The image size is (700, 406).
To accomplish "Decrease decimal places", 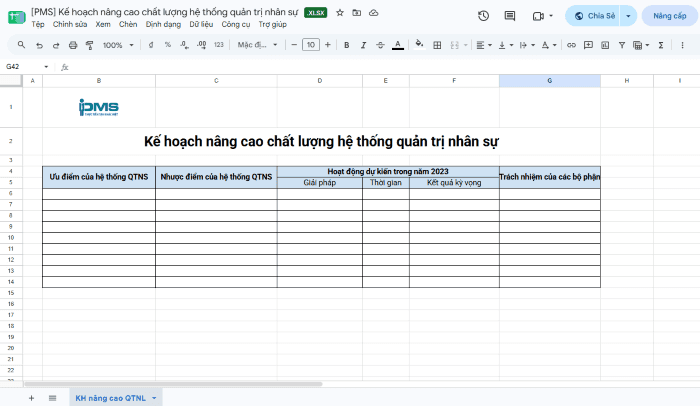I will coord(184,45).
